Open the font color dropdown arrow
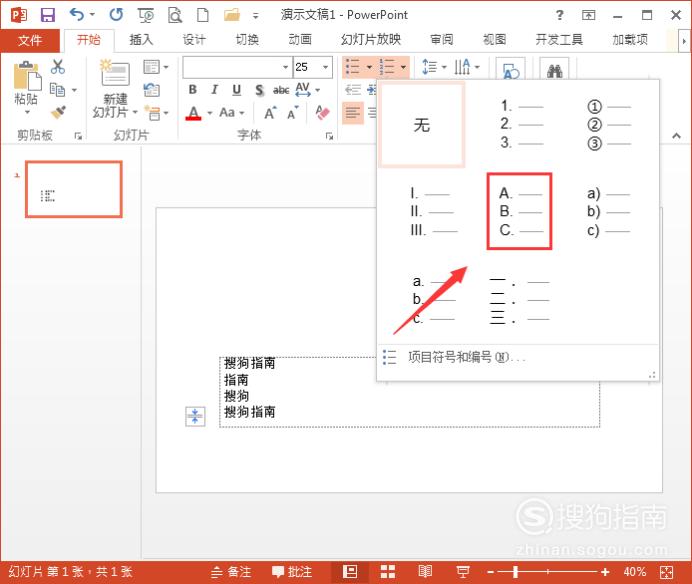 tap(210, 113)
